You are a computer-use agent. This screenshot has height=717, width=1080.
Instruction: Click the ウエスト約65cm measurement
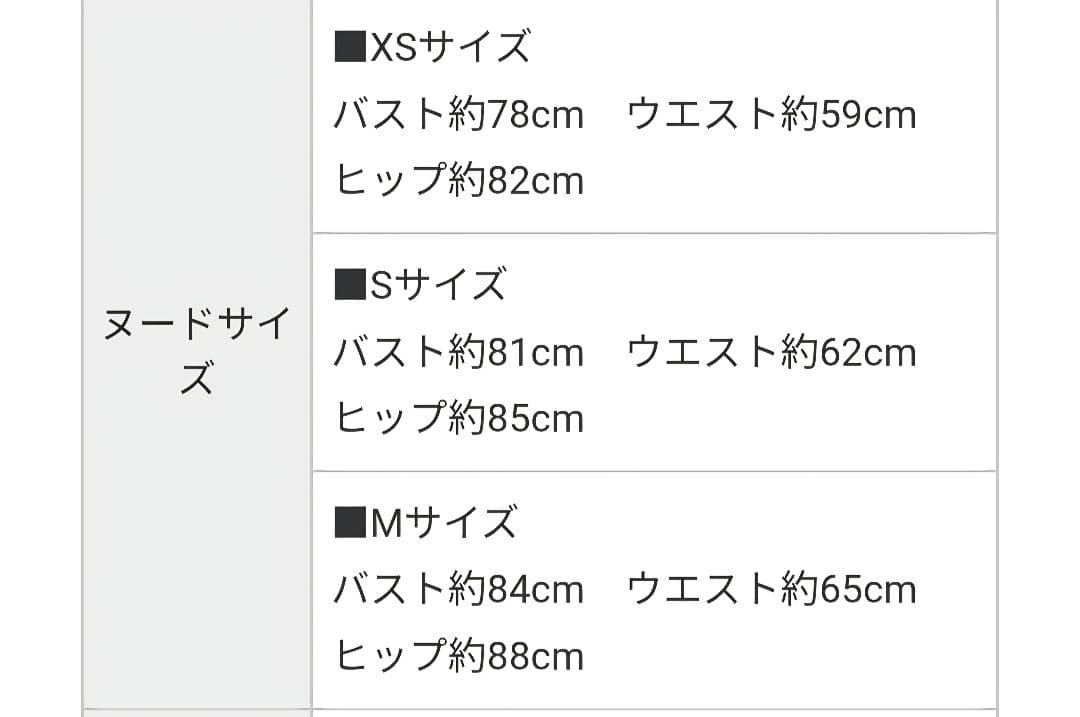[x=771, y=590]
